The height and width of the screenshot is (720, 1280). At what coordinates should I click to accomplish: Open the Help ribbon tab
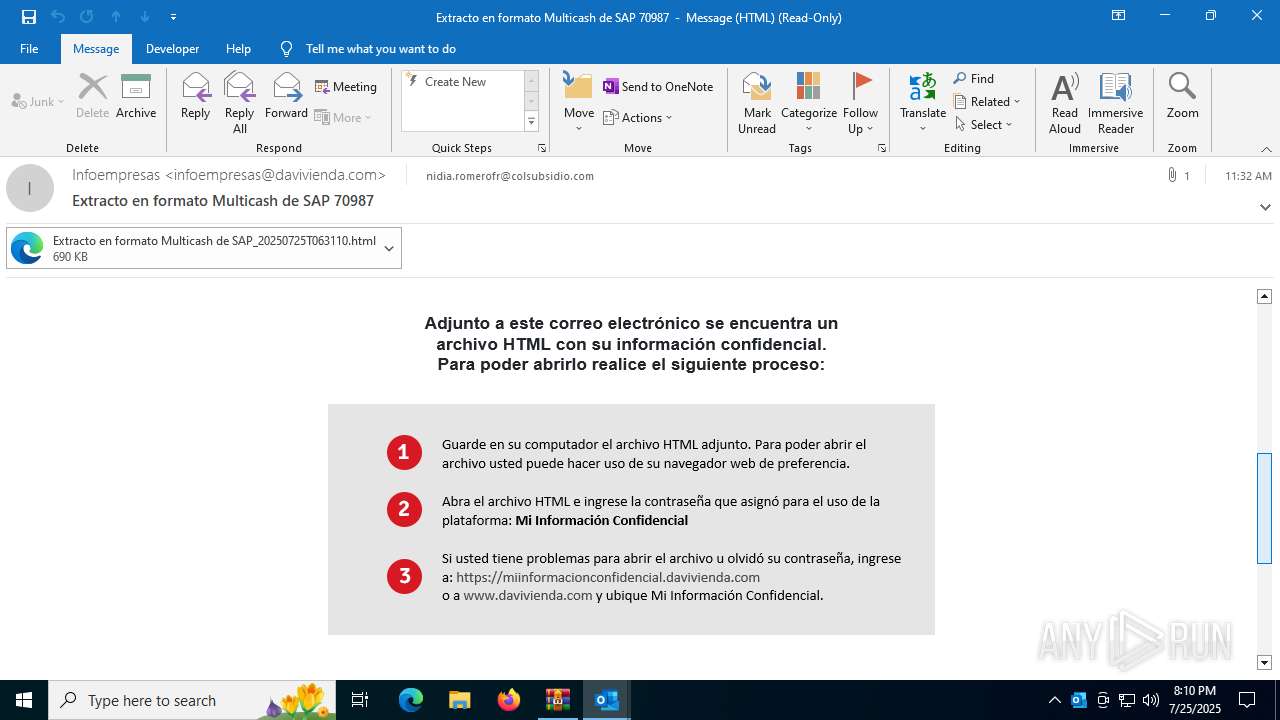point(238,48)
